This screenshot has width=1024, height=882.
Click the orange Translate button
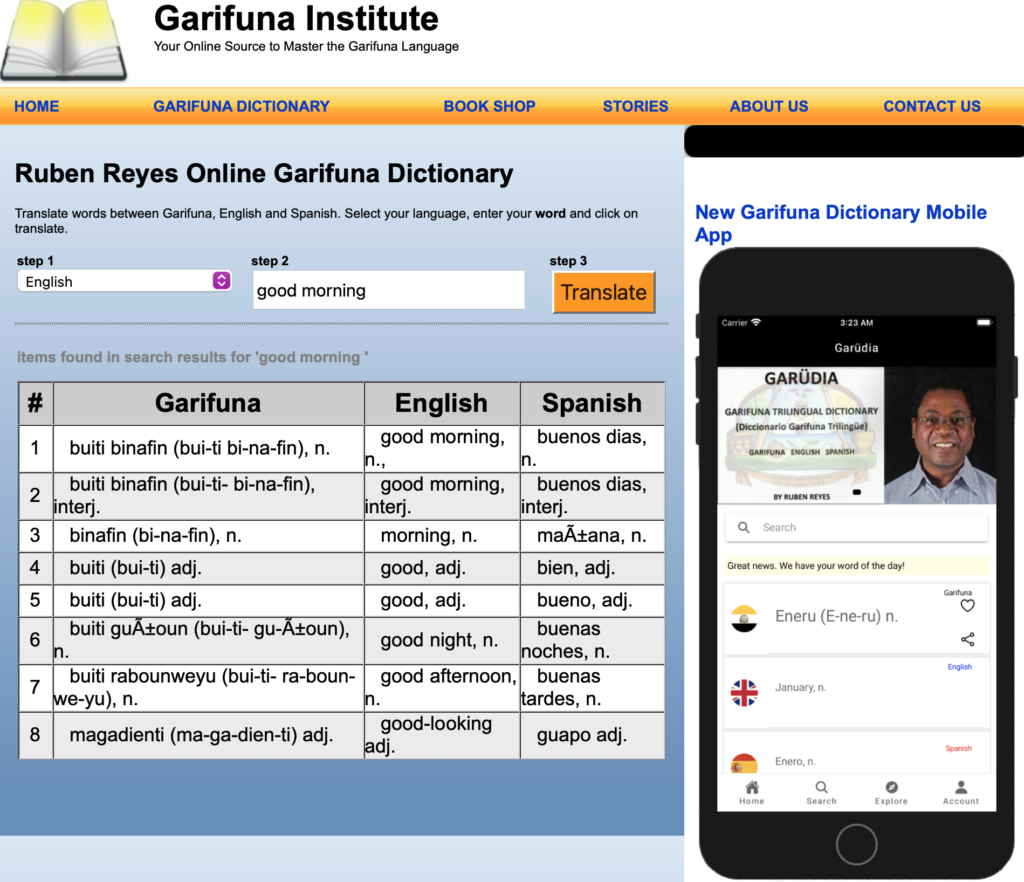tap(603, 292)
